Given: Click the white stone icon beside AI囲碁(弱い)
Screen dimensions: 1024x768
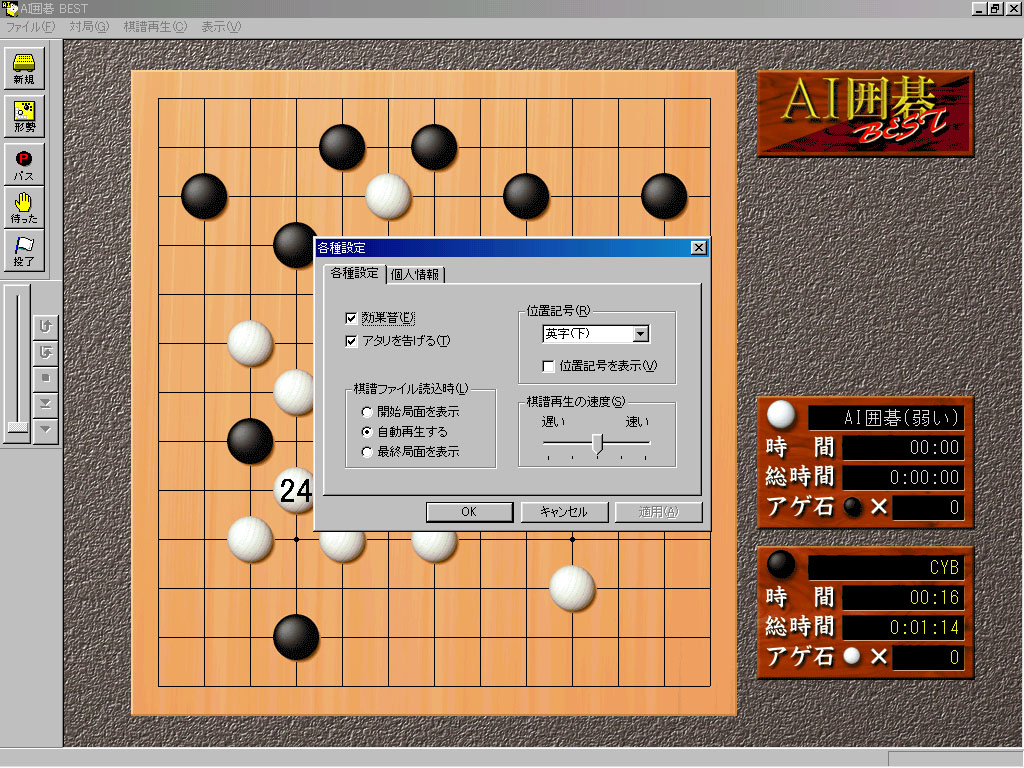Looking at the screenshot, I should click(781, 417).
